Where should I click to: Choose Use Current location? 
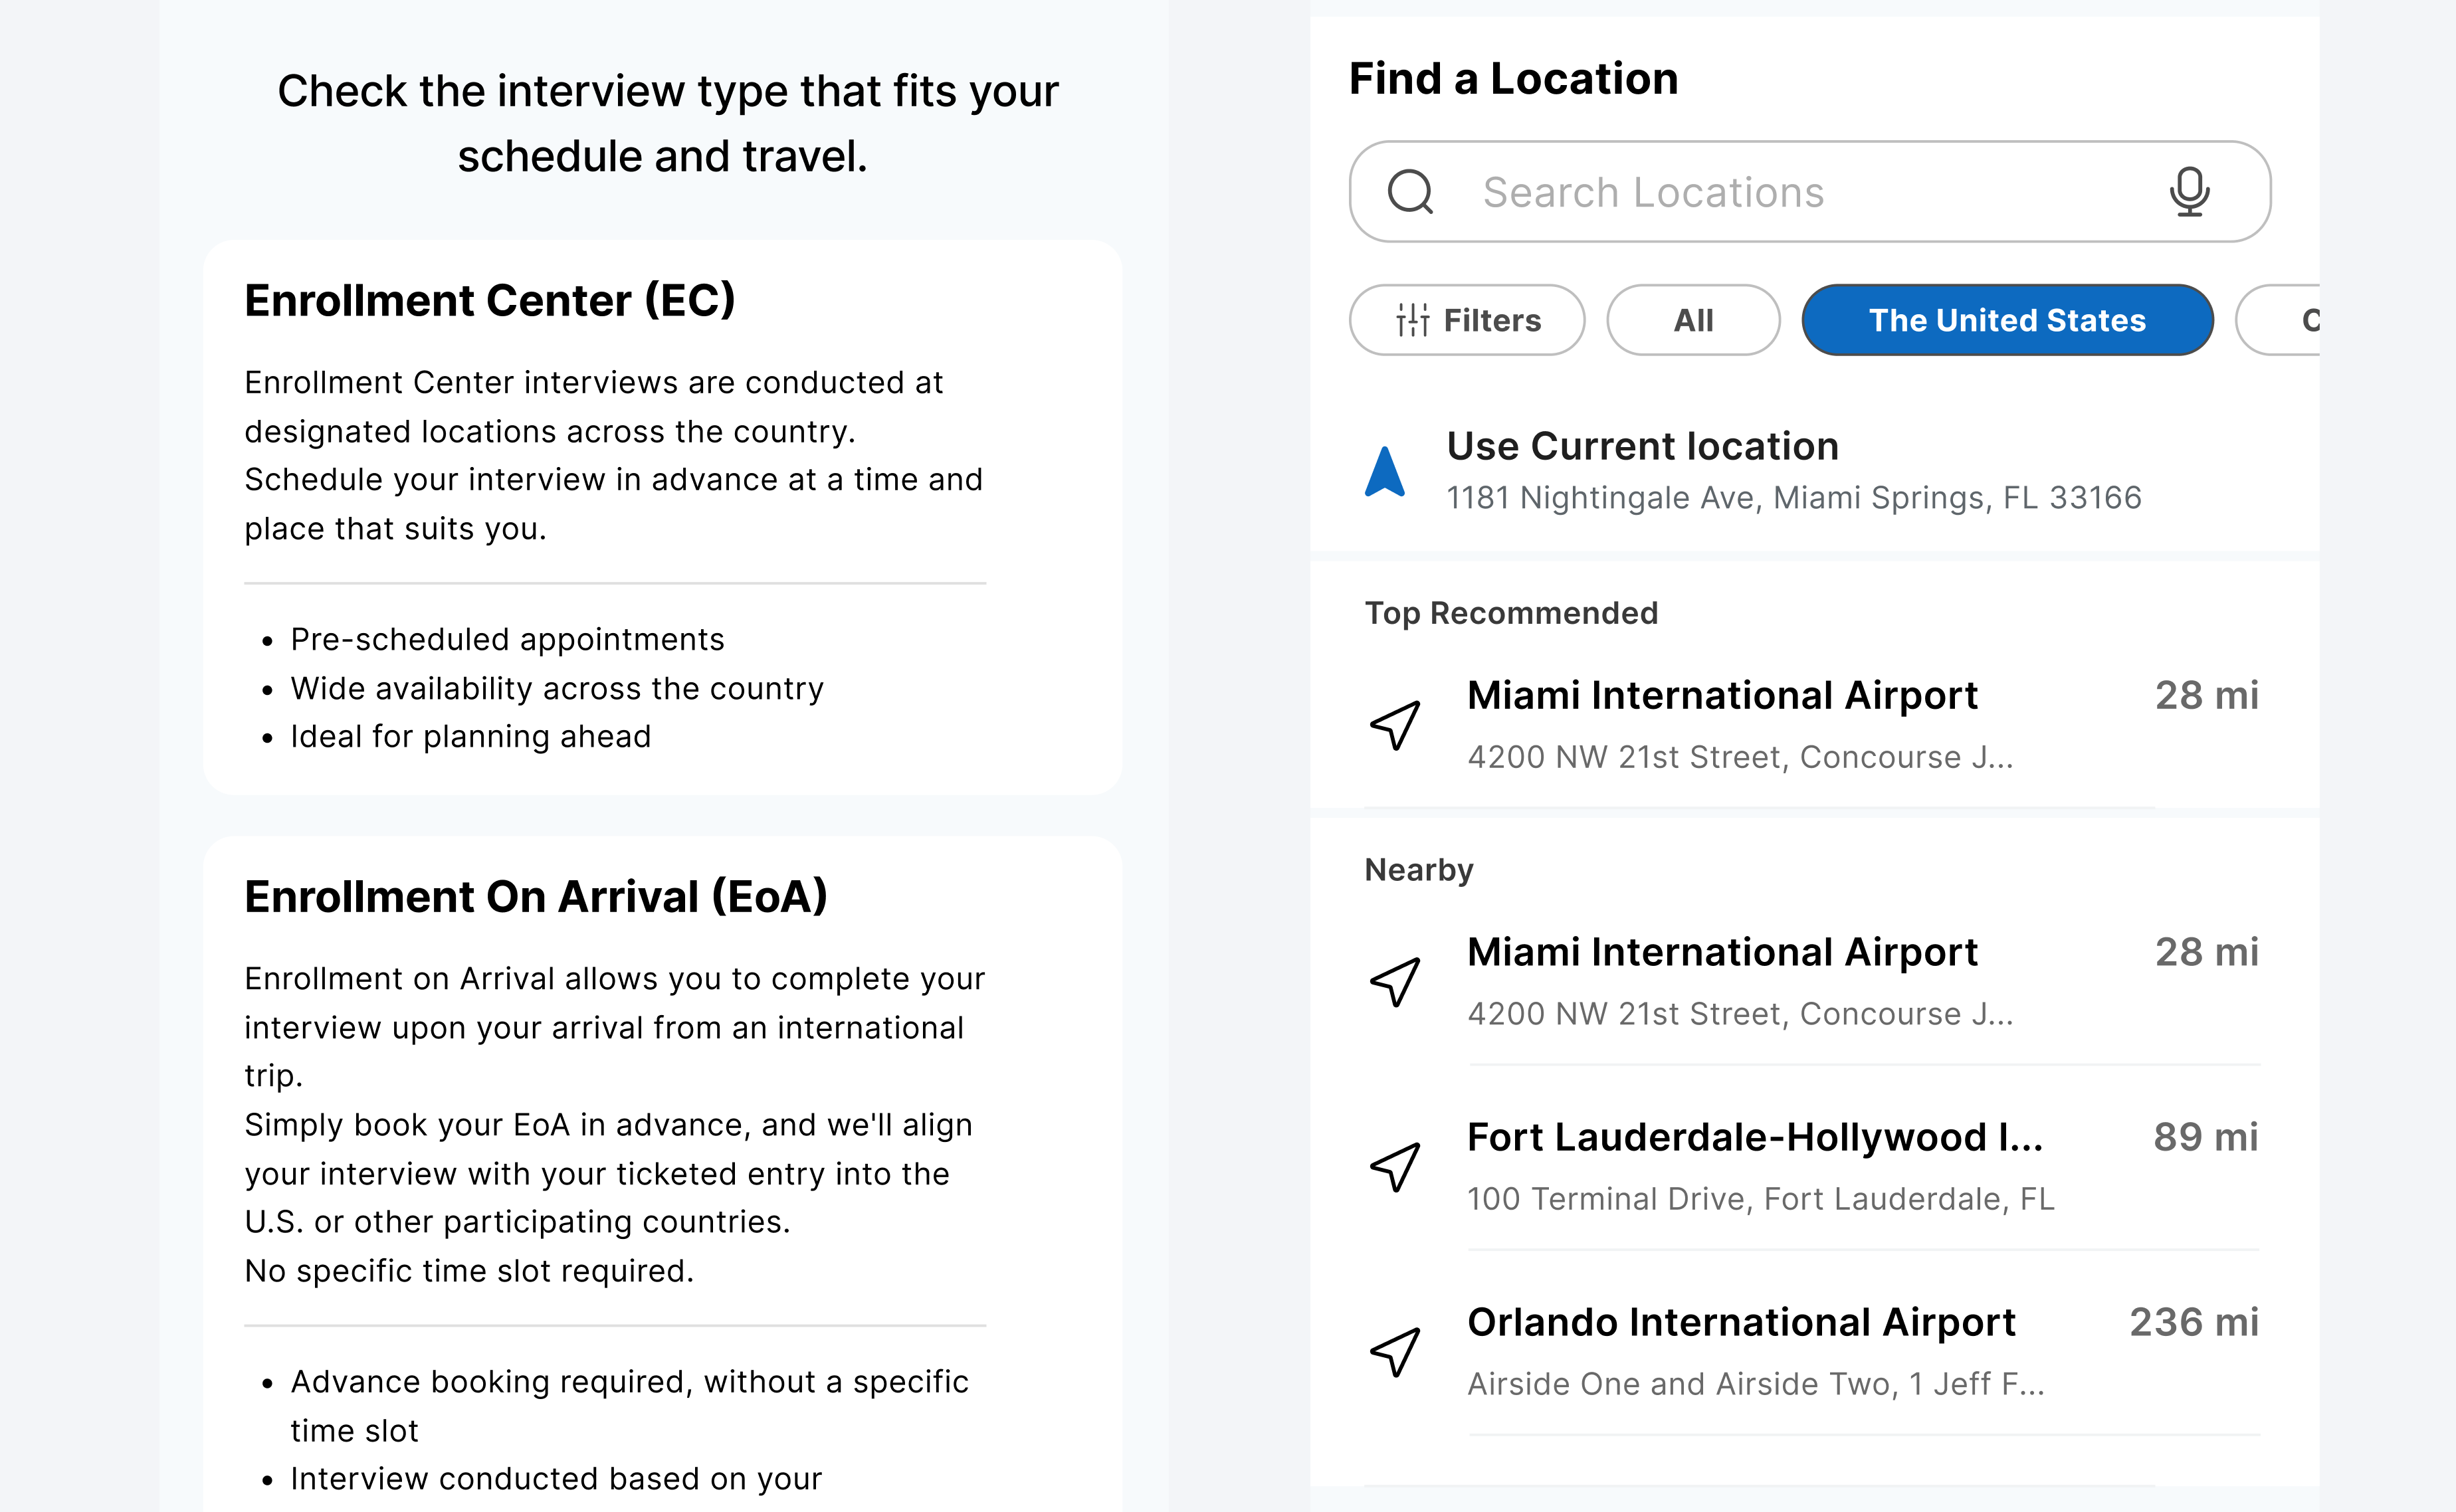click(x=1642, y=446)
